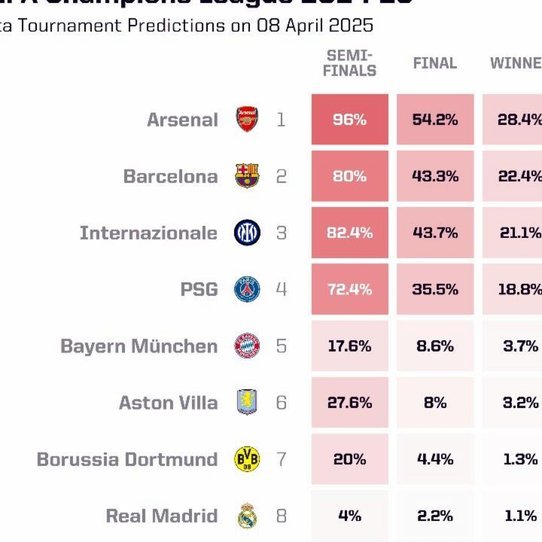The width and height of the screenshot is (542, 542).
Task: Select the Bayern München club logo
Action: tap(247, 346)
